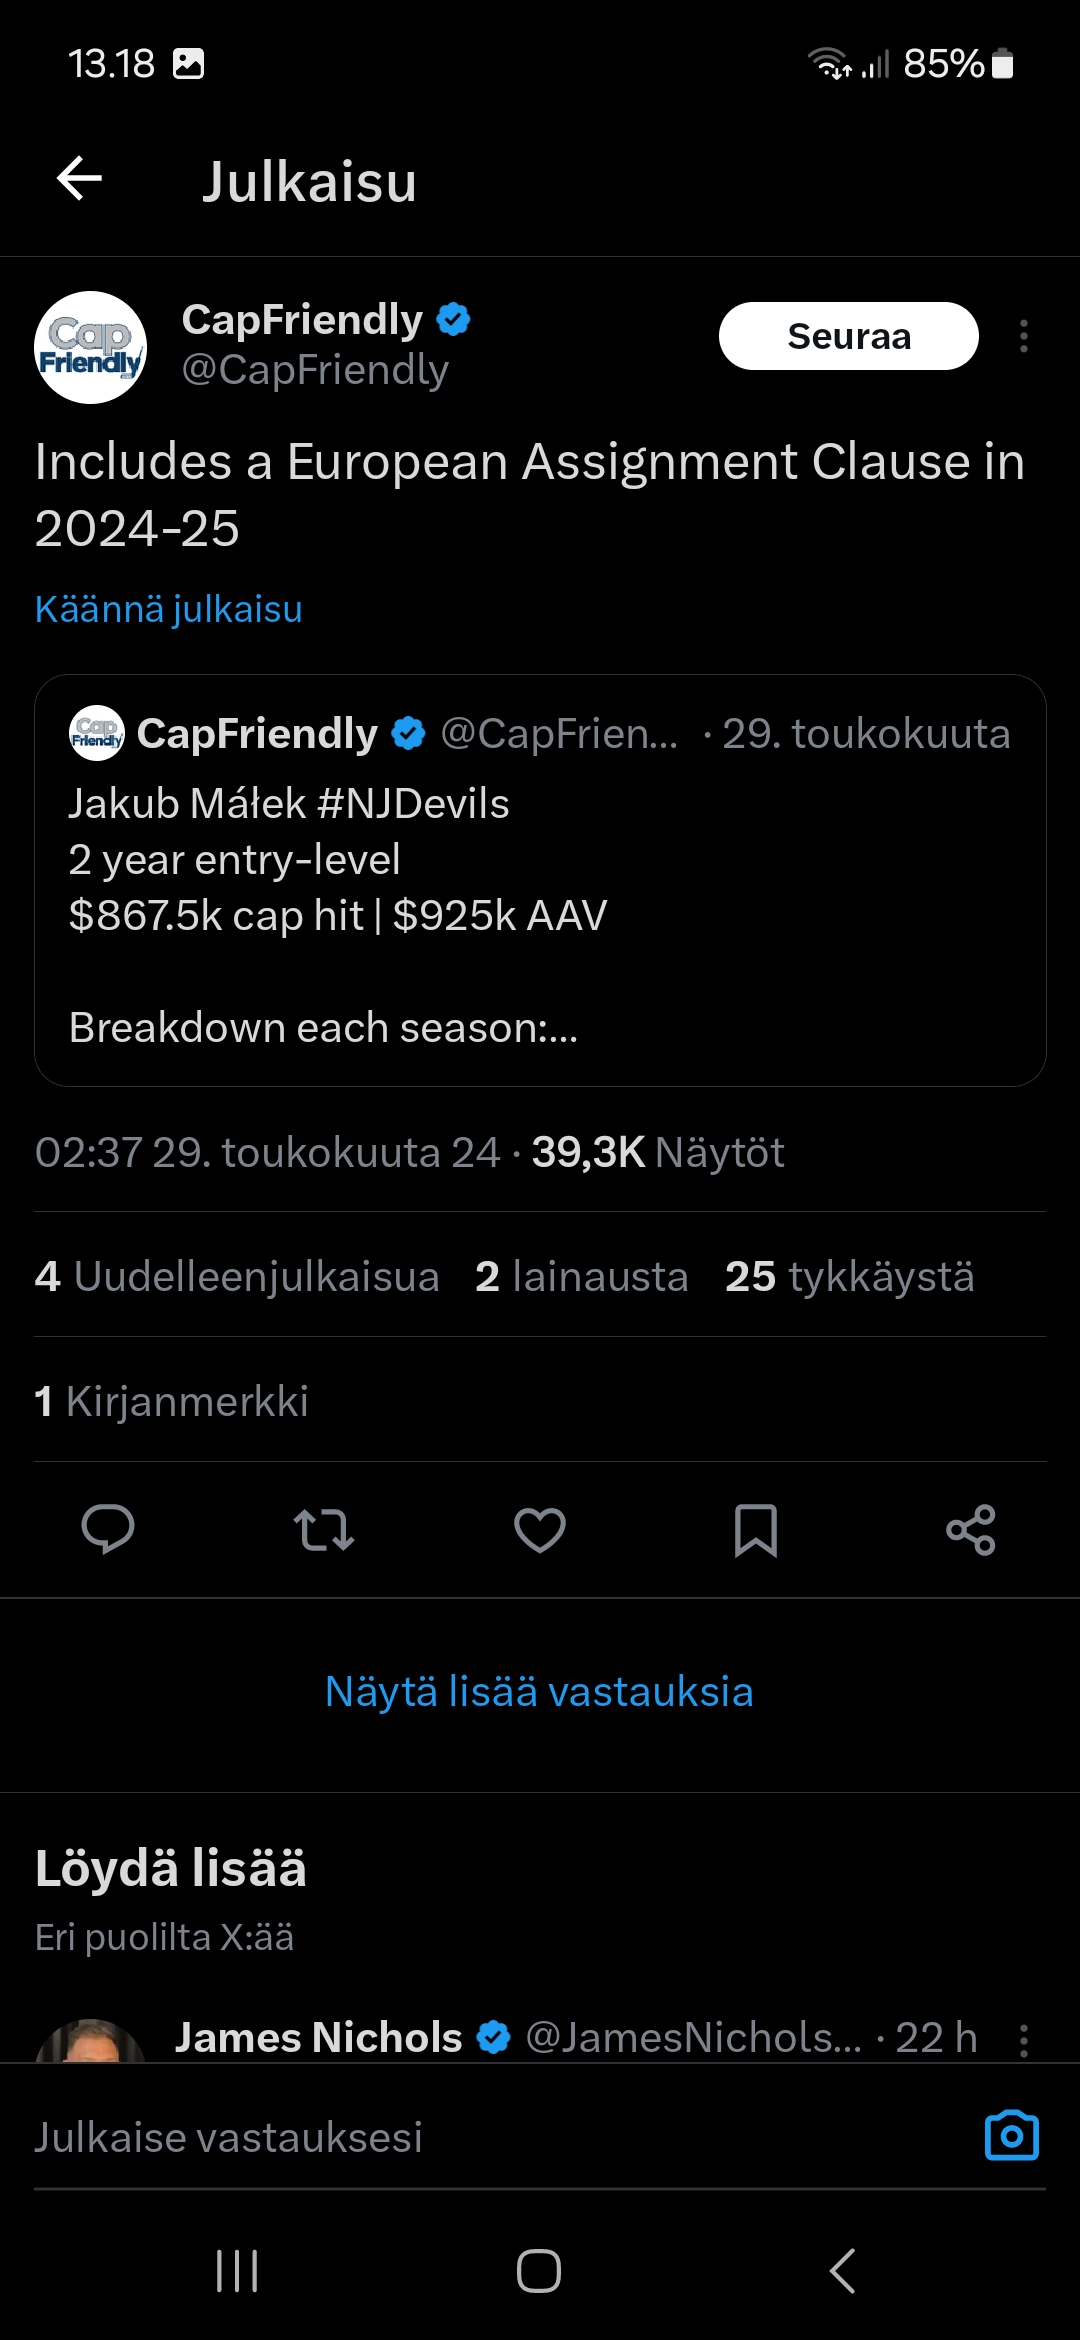Open the post's three-dot options menu
Screen dimensions: 1080x2340
click(x=1023, y=336)
